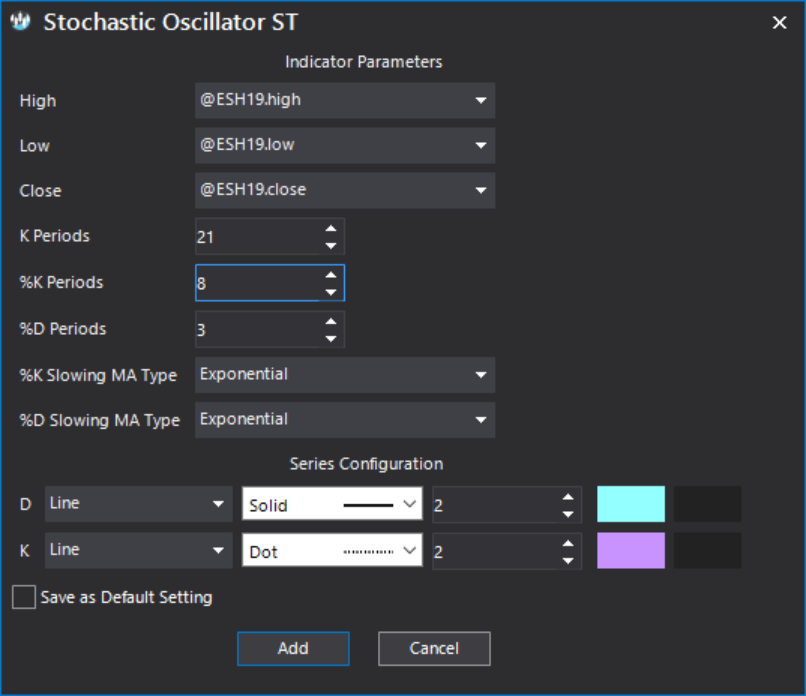Increment the %K Periods value

tap(331, 274)
